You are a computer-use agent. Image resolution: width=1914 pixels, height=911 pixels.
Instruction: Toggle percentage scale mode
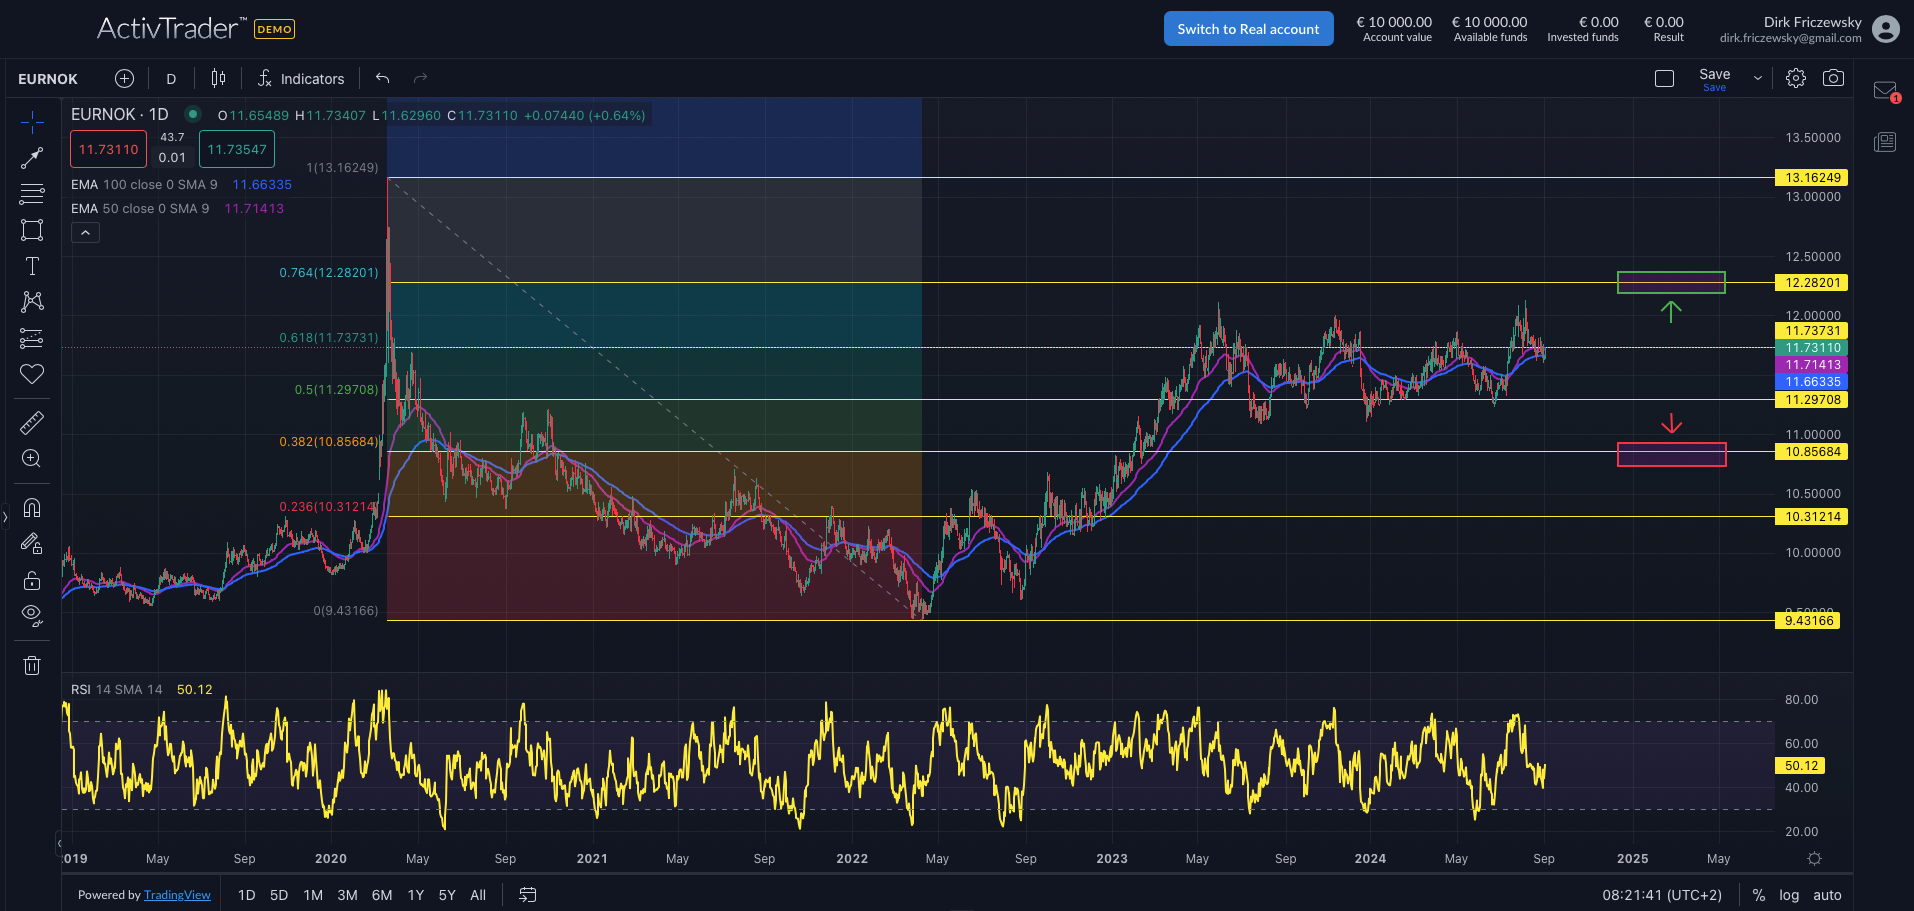pos(1758,895)
